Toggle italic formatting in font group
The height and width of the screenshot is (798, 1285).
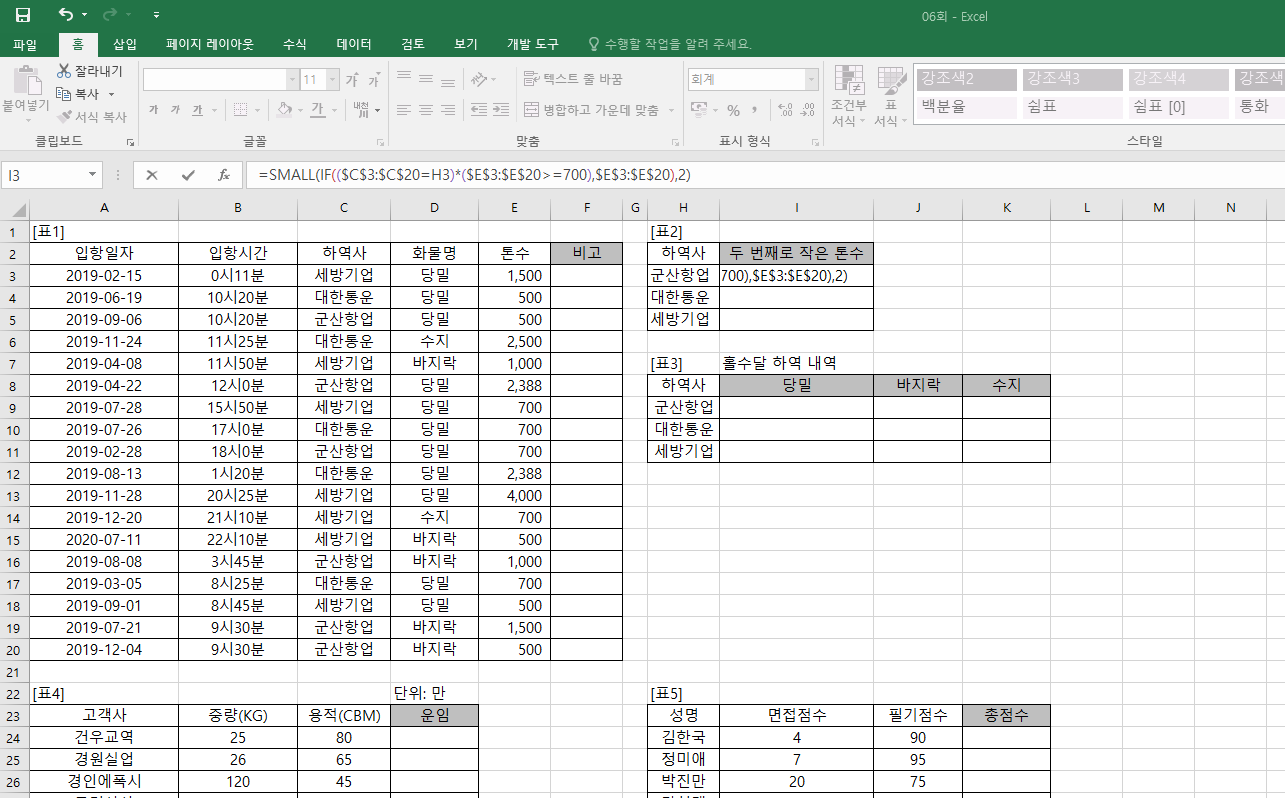(175, 110)
